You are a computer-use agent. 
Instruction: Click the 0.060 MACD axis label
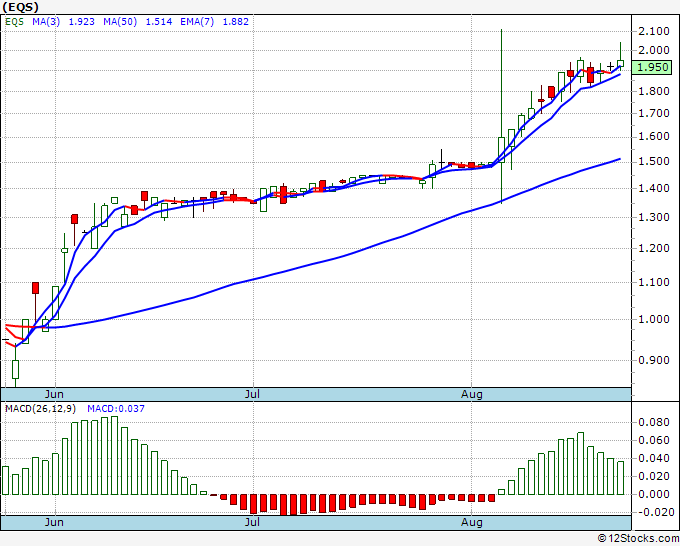[x=654, y=441]
